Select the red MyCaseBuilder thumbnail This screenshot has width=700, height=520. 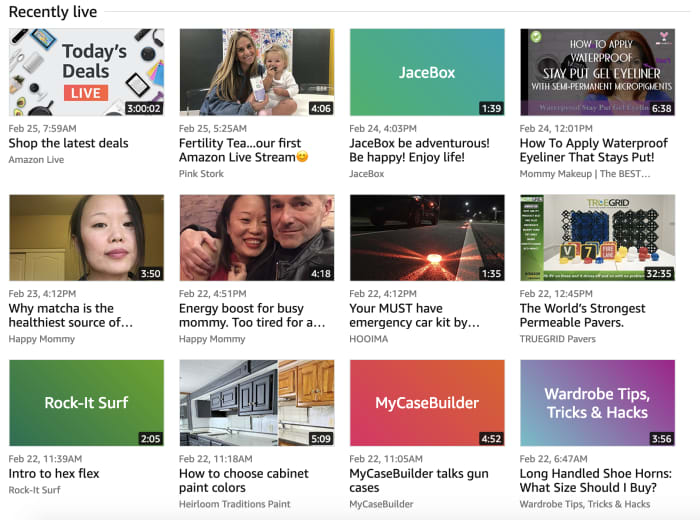[427, 403]
